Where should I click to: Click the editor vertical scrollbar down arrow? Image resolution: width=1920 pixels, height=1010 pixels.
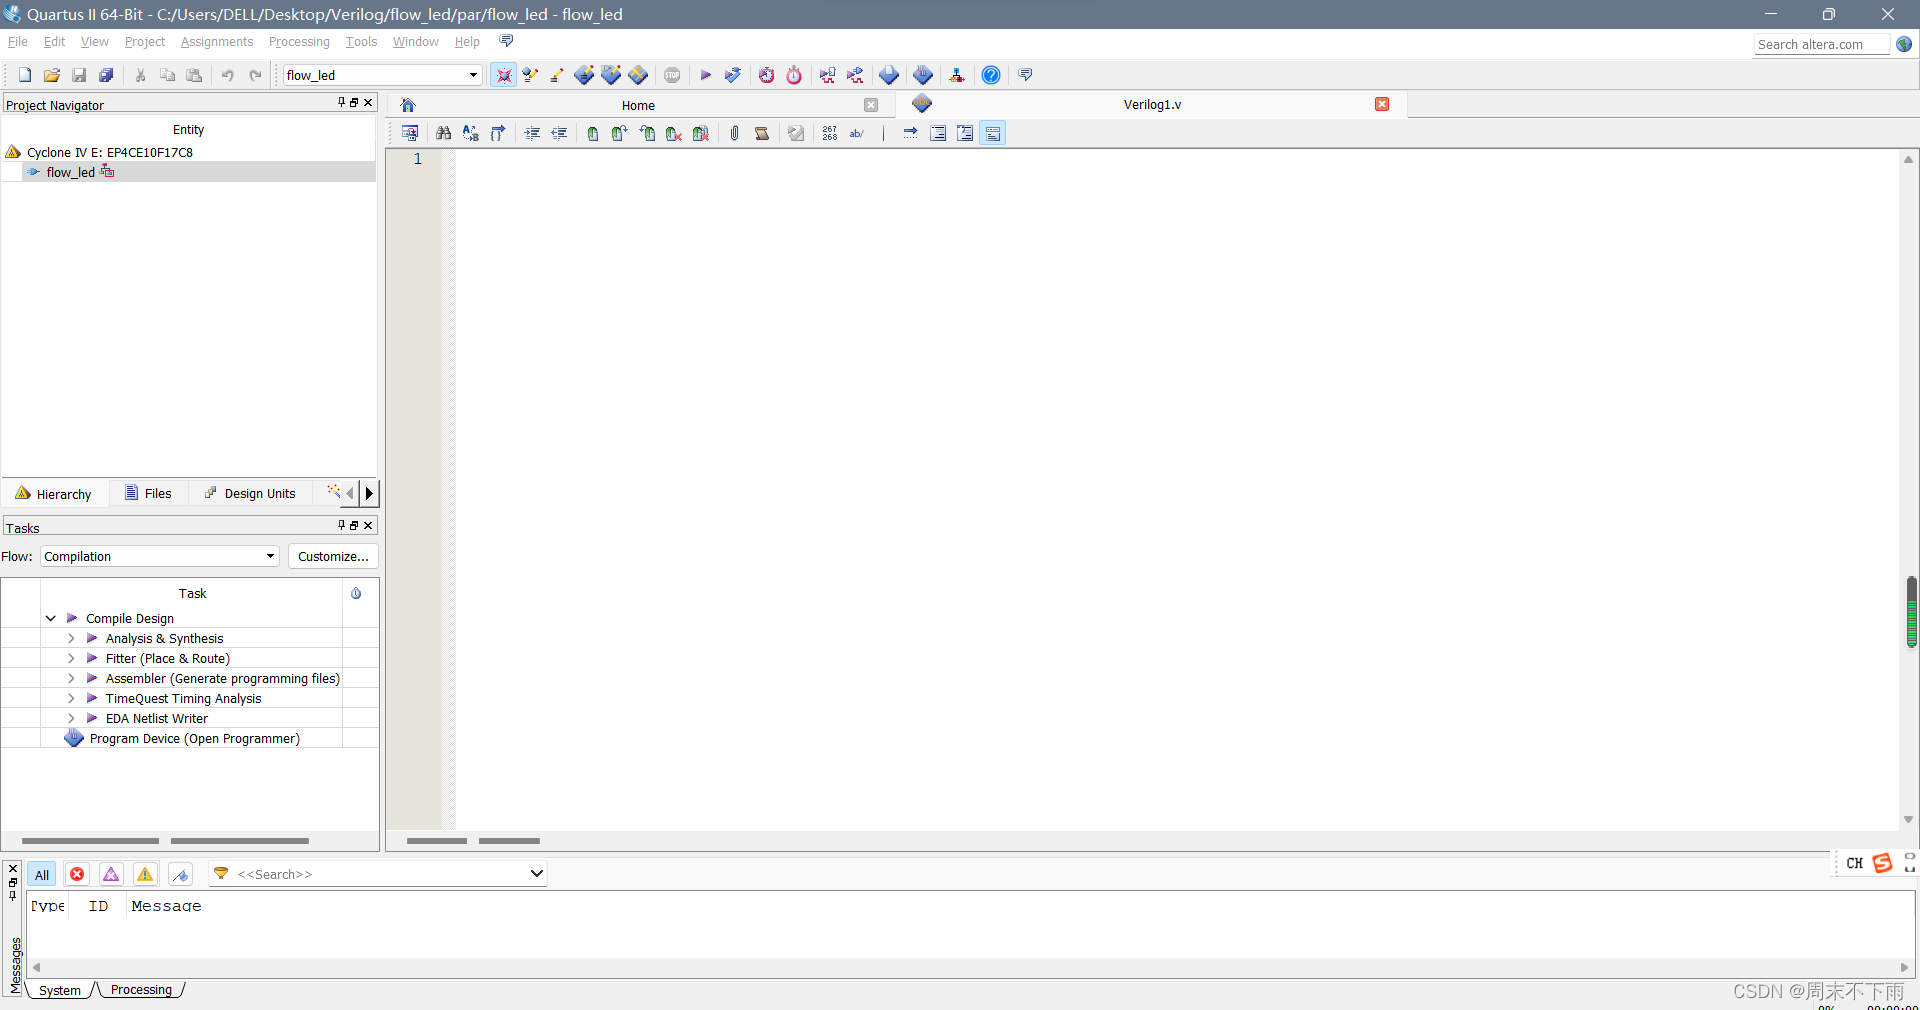tap(1908, 819)
